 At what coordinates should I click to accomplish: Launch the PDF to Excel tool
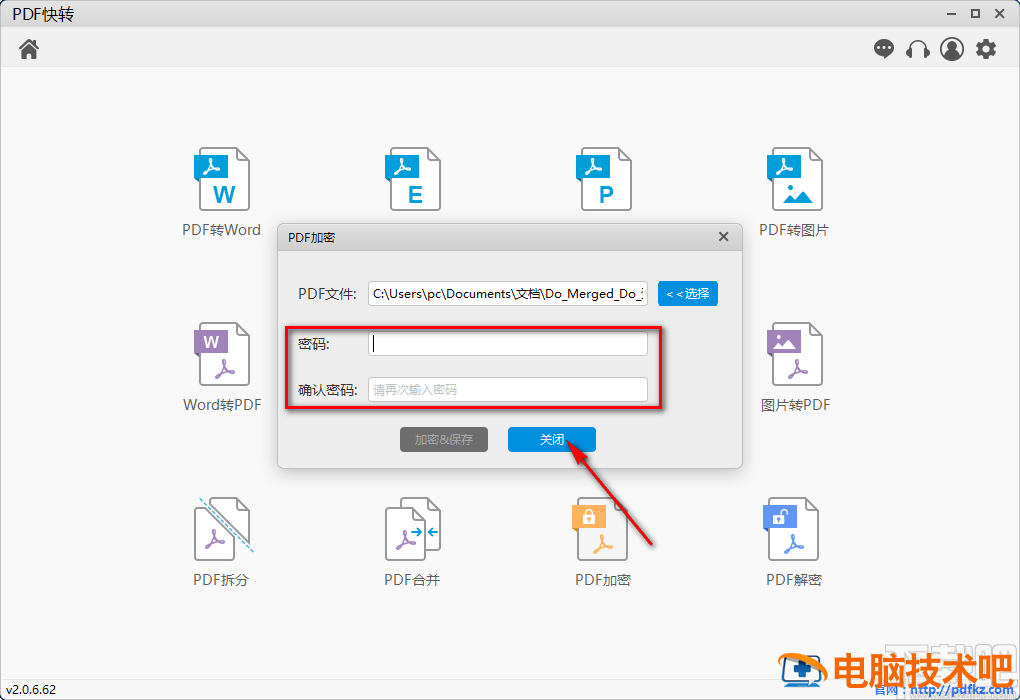[414, 180]
